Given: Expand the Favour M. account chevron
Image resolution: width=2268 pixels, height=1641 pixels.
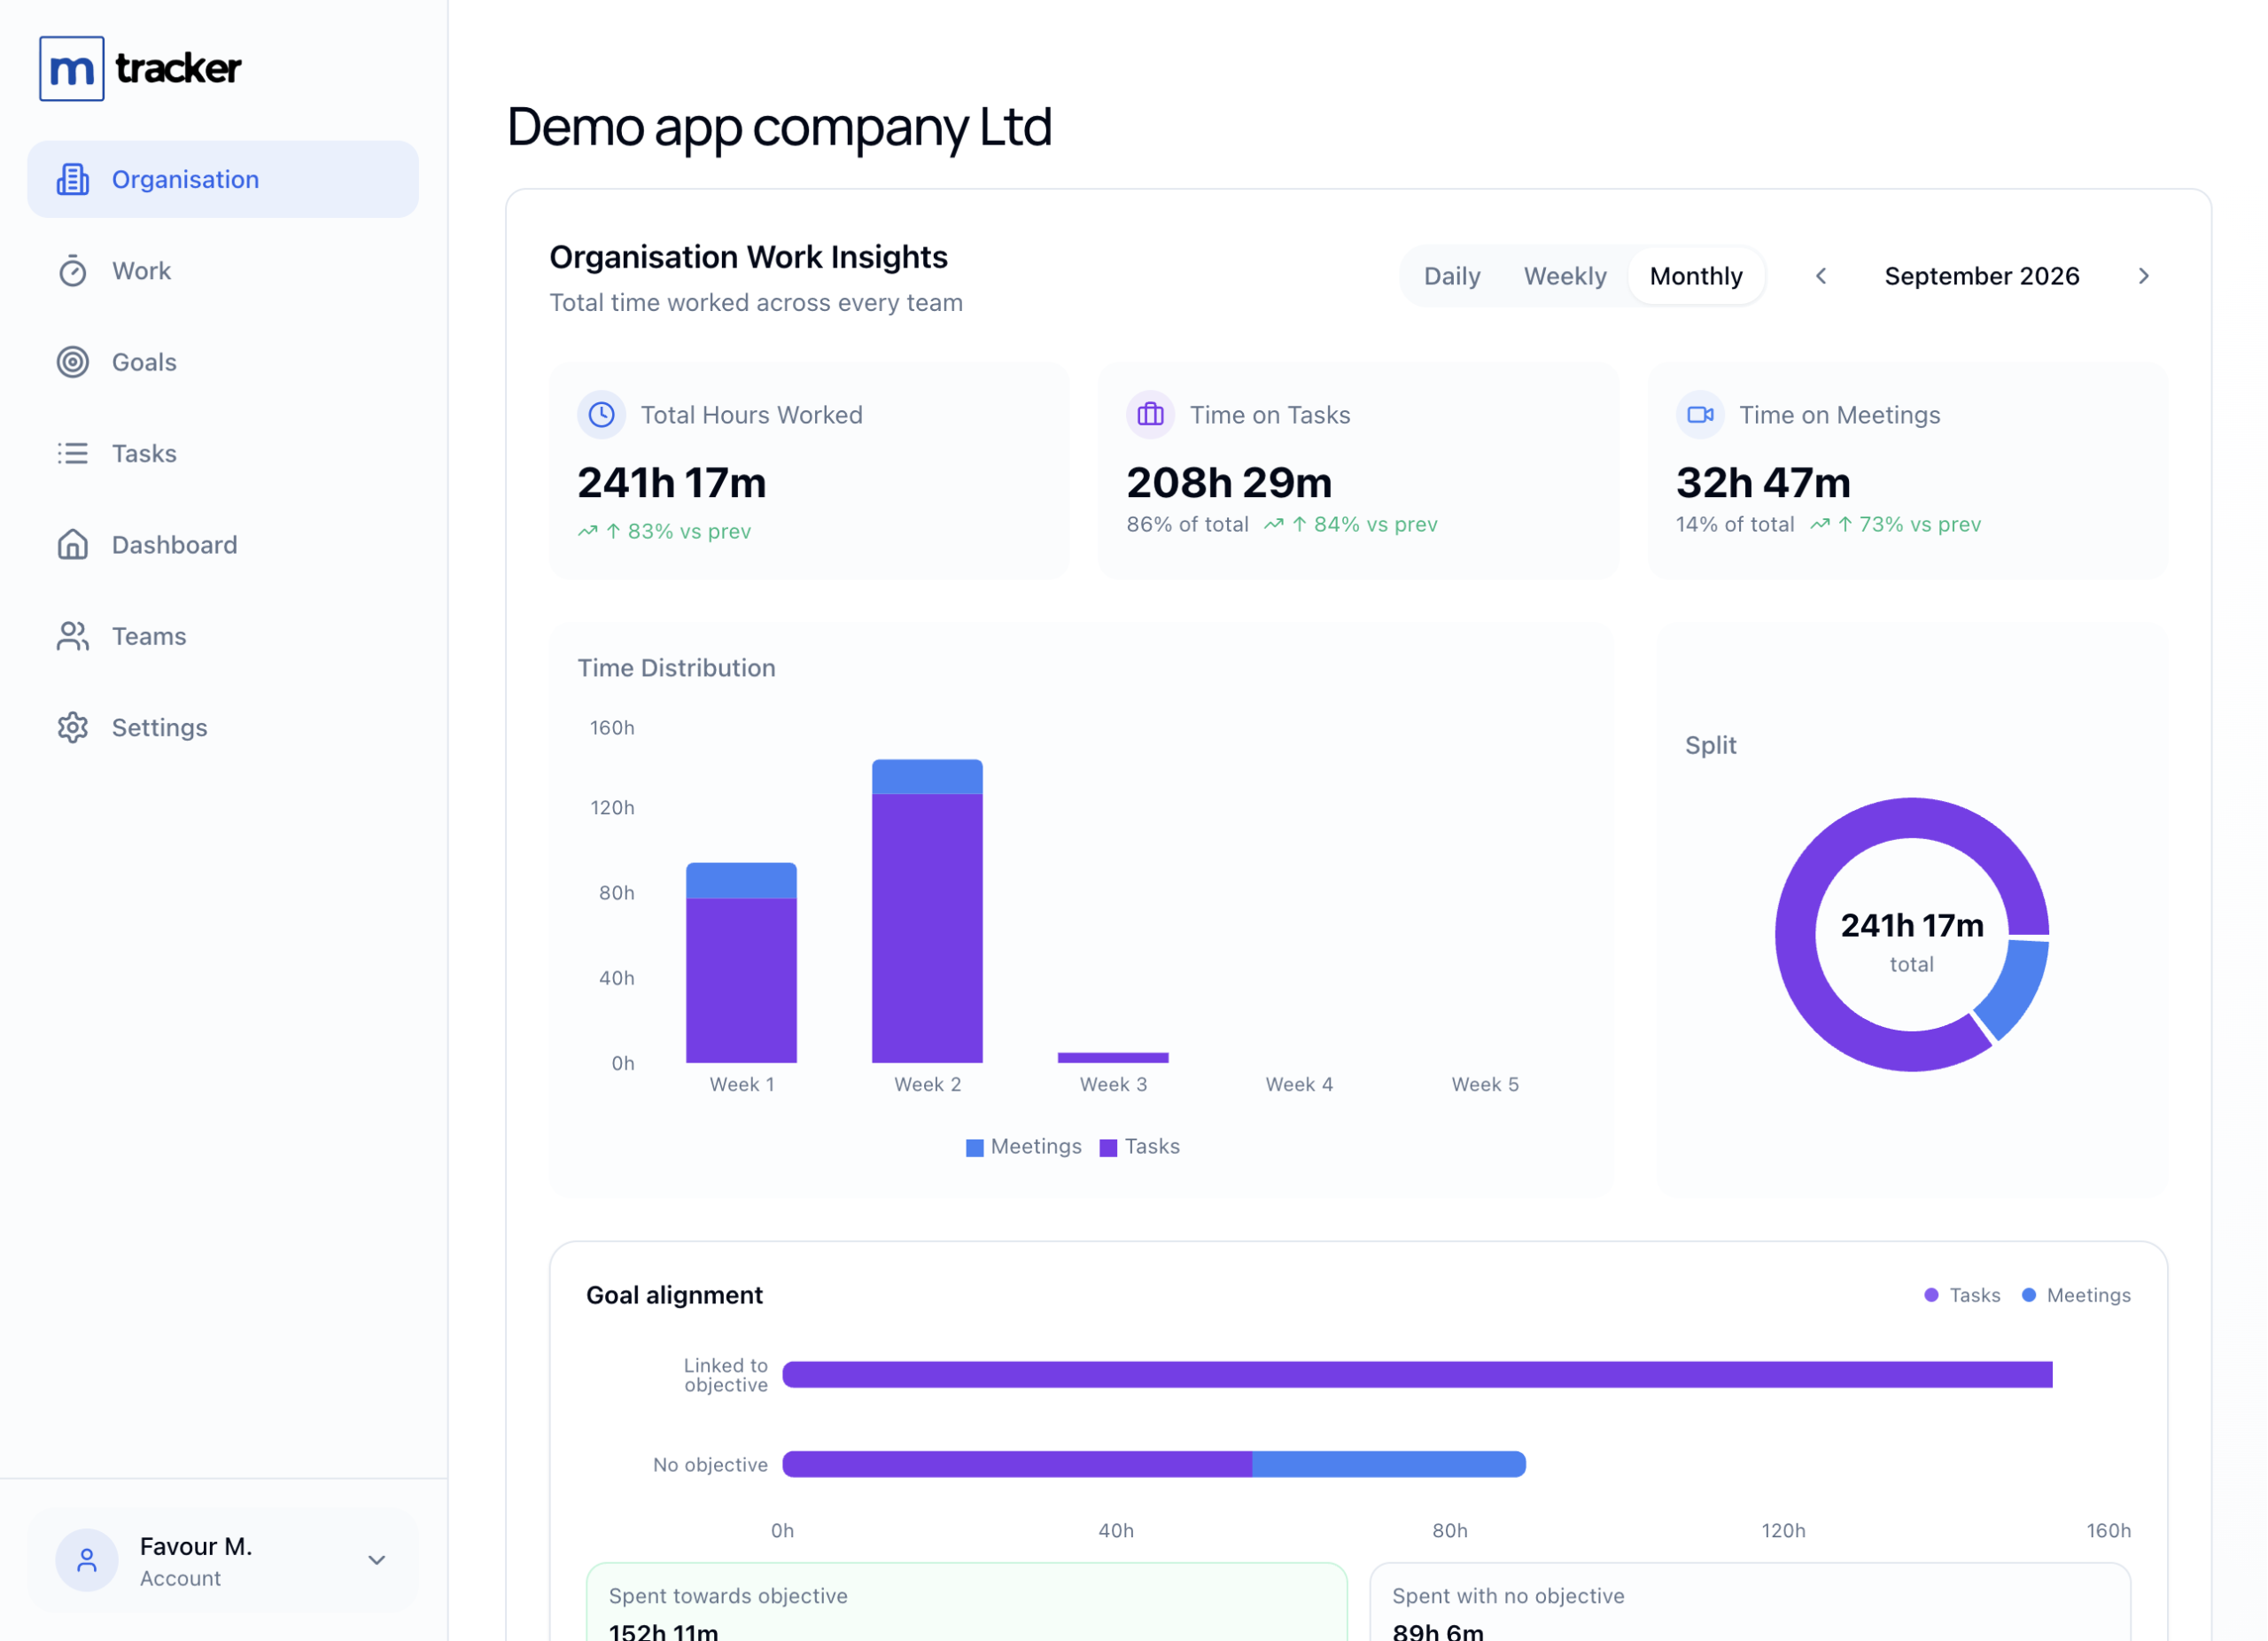Looking at the screenshot, I should (x=377, y=1560).
